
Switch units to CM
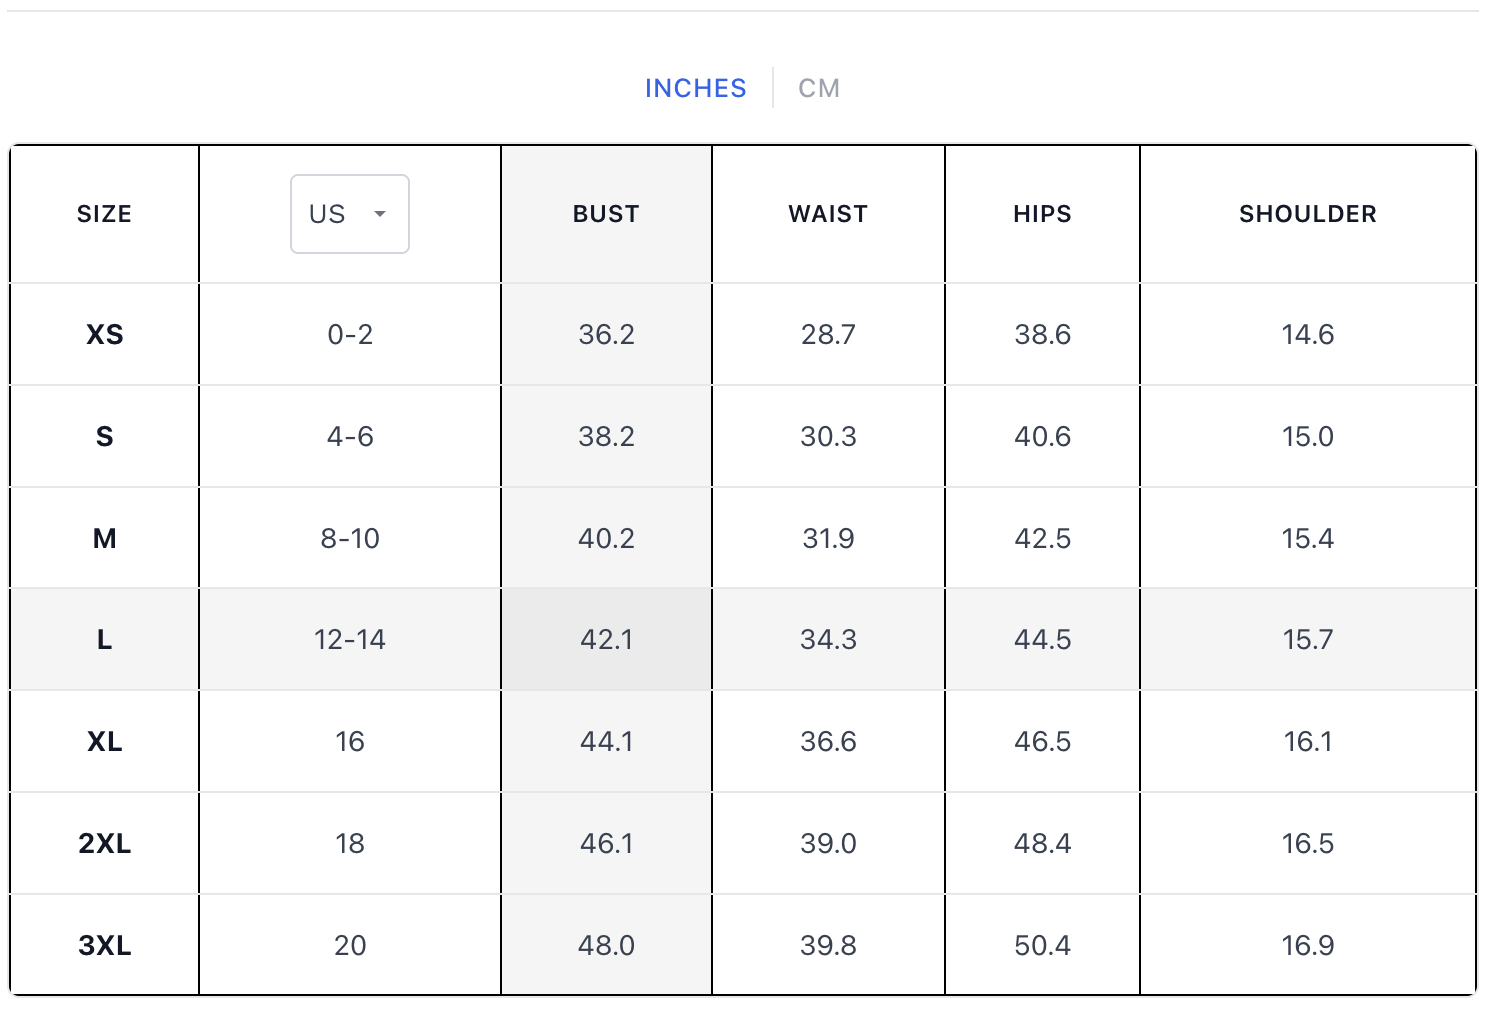818,88
